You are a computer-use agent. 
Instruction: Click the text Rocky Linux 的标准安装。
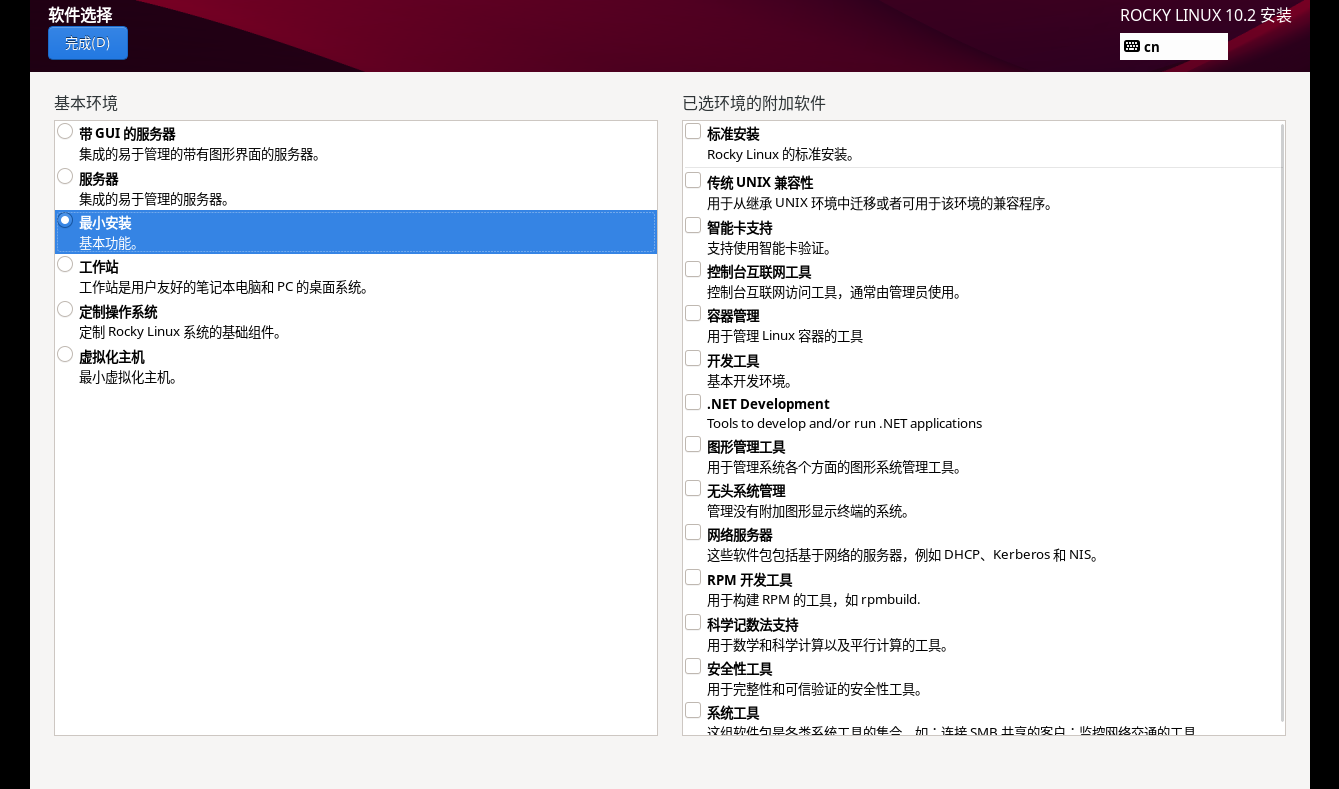(x=781, y=155)
